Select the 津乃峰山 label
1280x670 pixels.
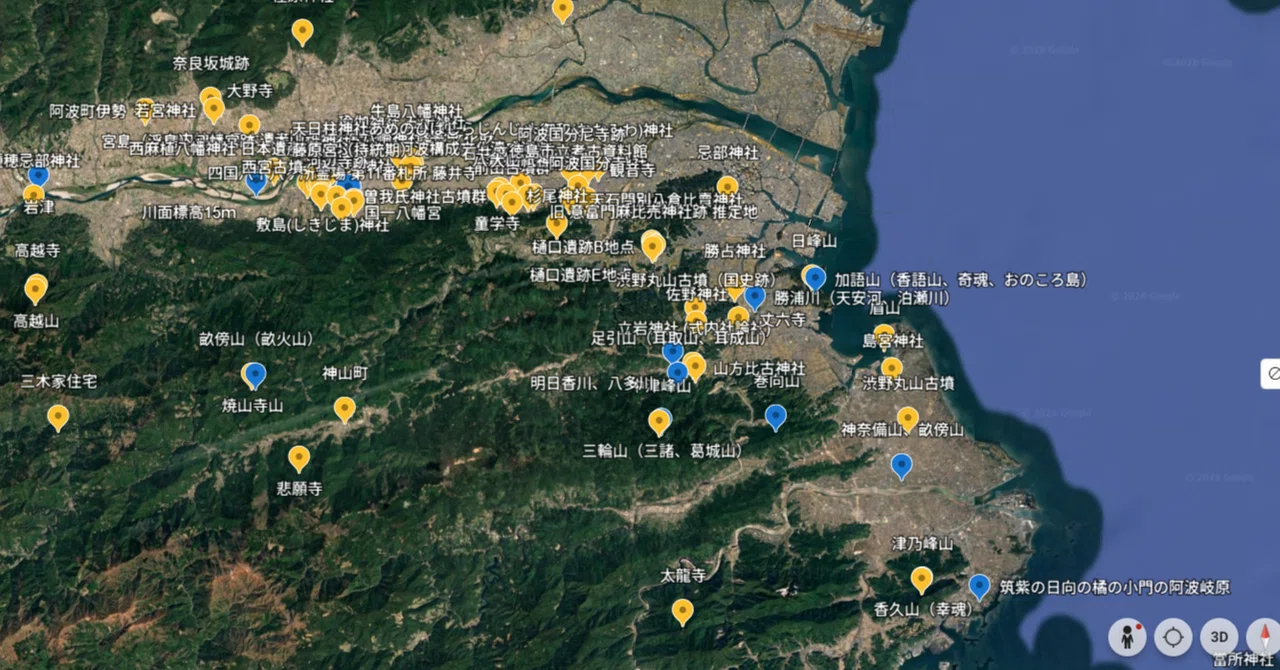(922, 543)
